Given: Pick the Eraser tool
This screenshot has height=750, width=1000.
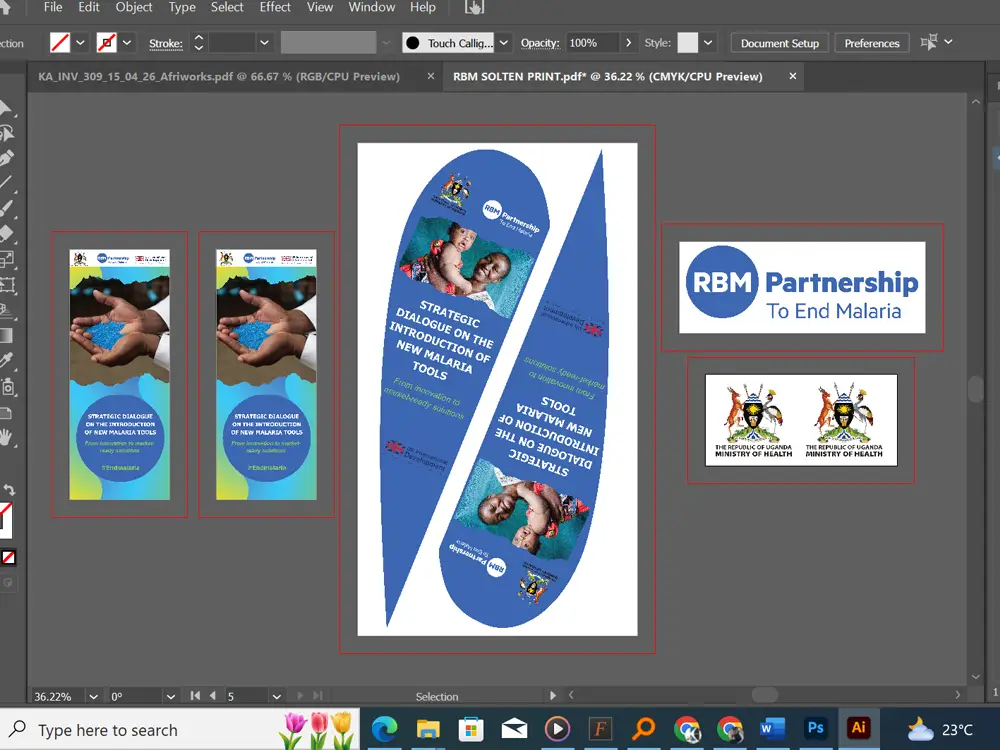Looking at the screenshot, I should [10, 231].
